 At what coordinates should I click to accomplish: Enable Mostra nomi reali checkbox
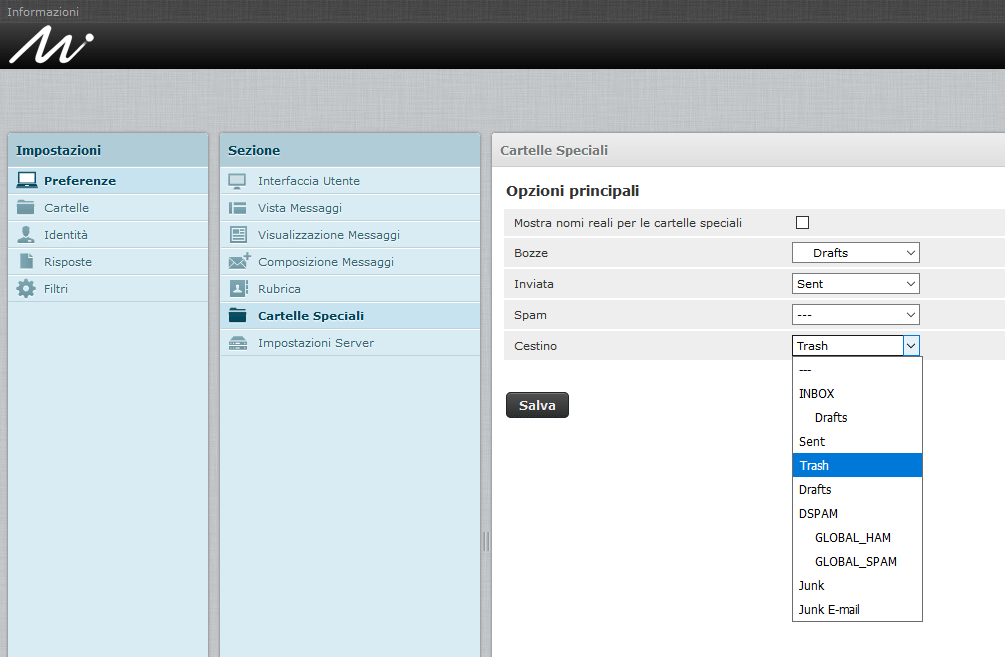click(x=802, y=223)
